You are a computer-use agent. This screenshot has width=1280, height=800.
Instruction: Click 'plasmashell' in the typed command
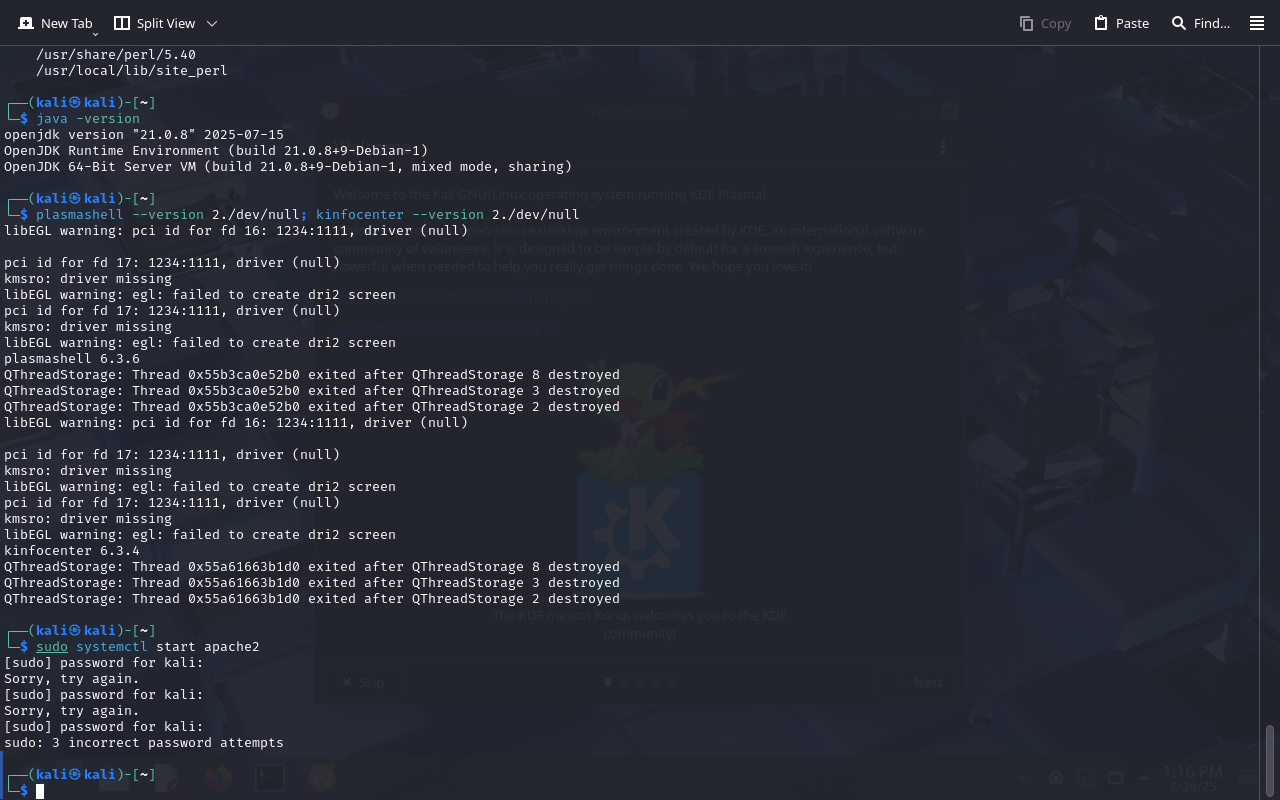pos(80,215)
